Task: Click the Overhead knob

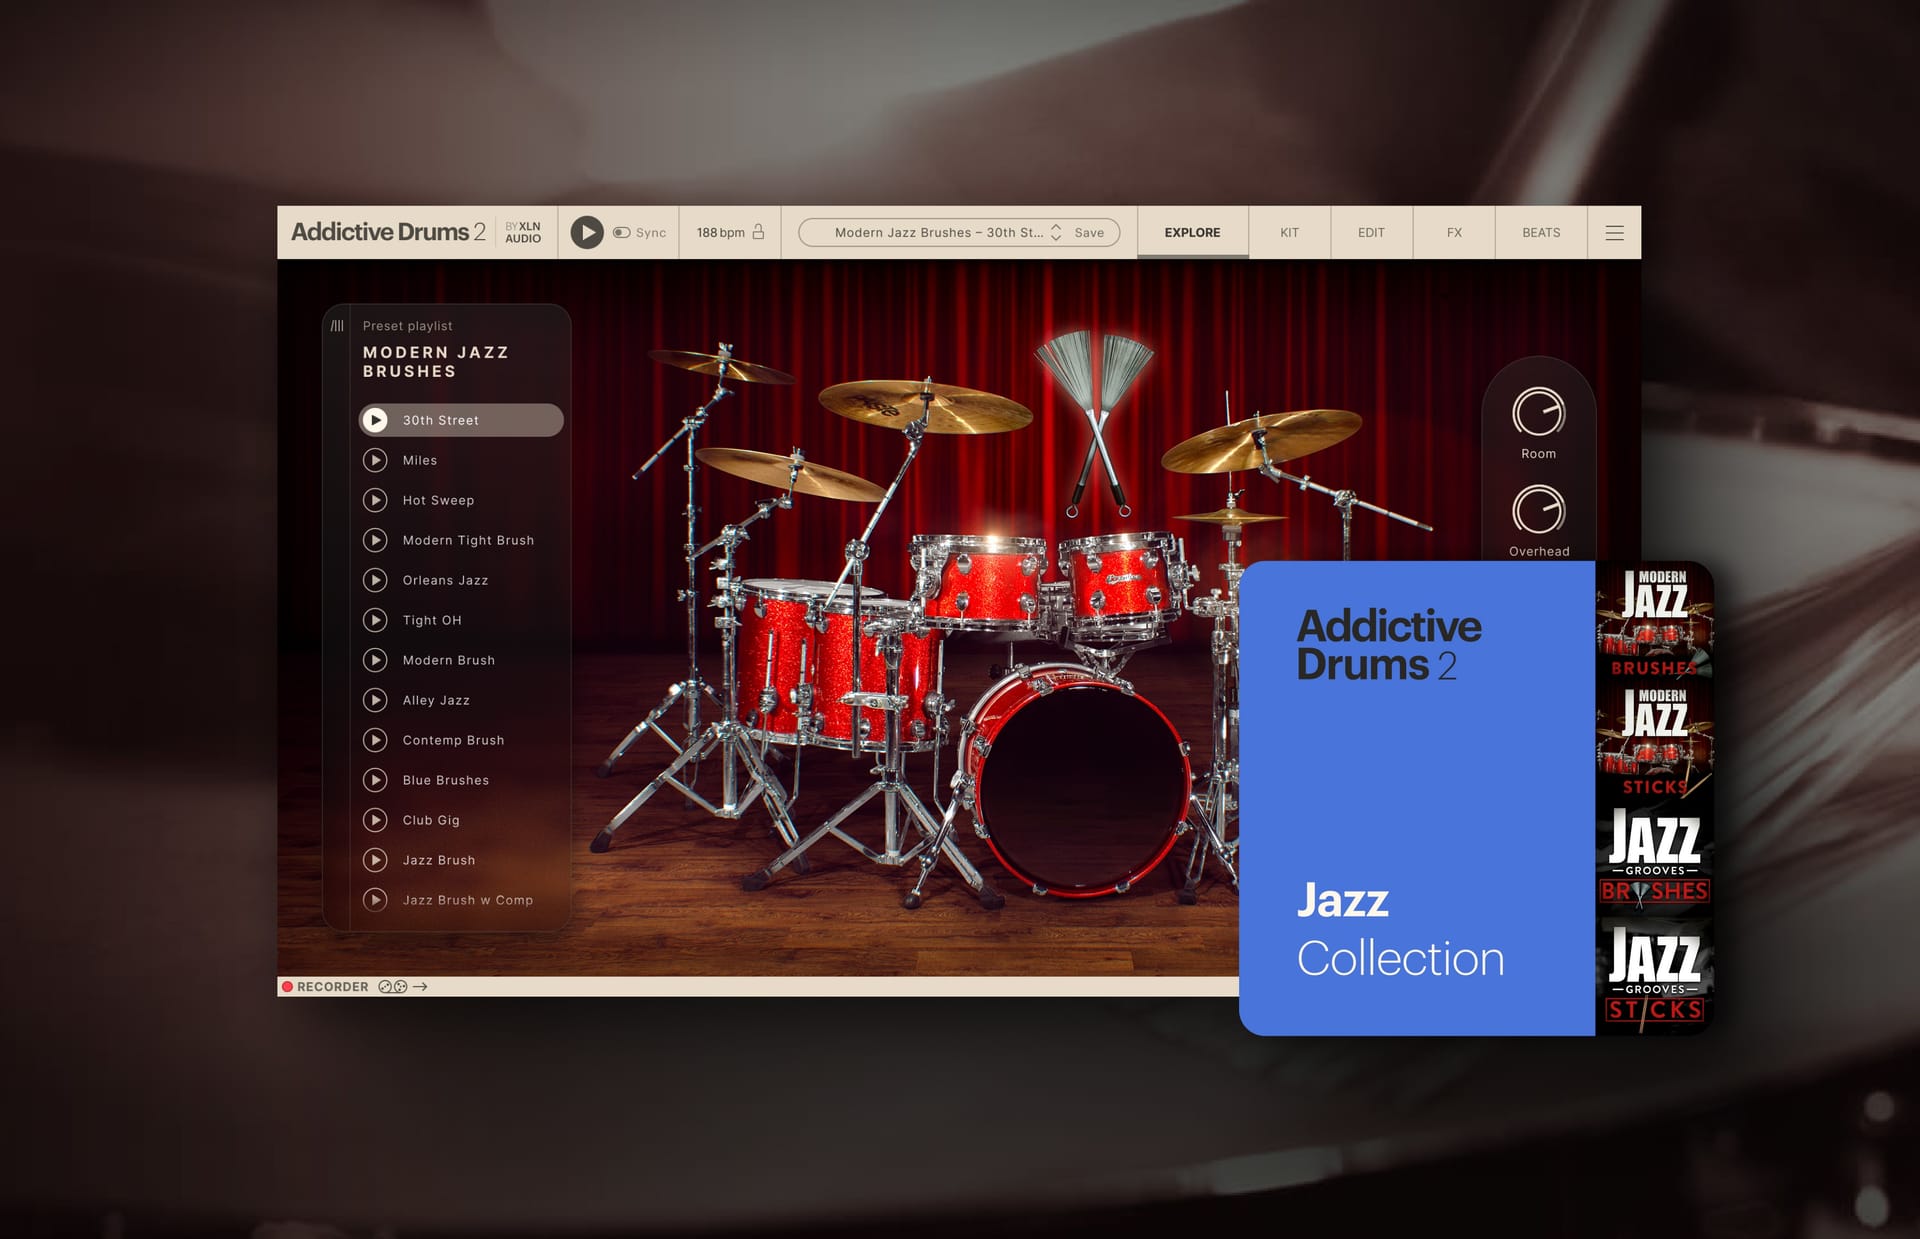Action: tap(1538, 510)
